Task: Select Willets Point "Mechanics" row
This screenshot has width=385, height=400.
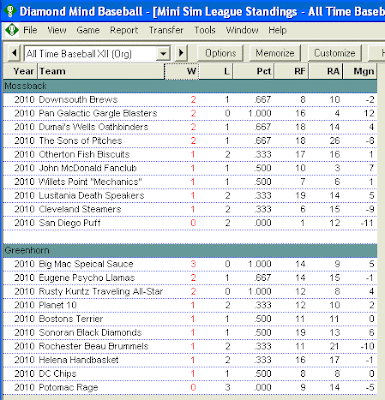Action: [190, 182]
